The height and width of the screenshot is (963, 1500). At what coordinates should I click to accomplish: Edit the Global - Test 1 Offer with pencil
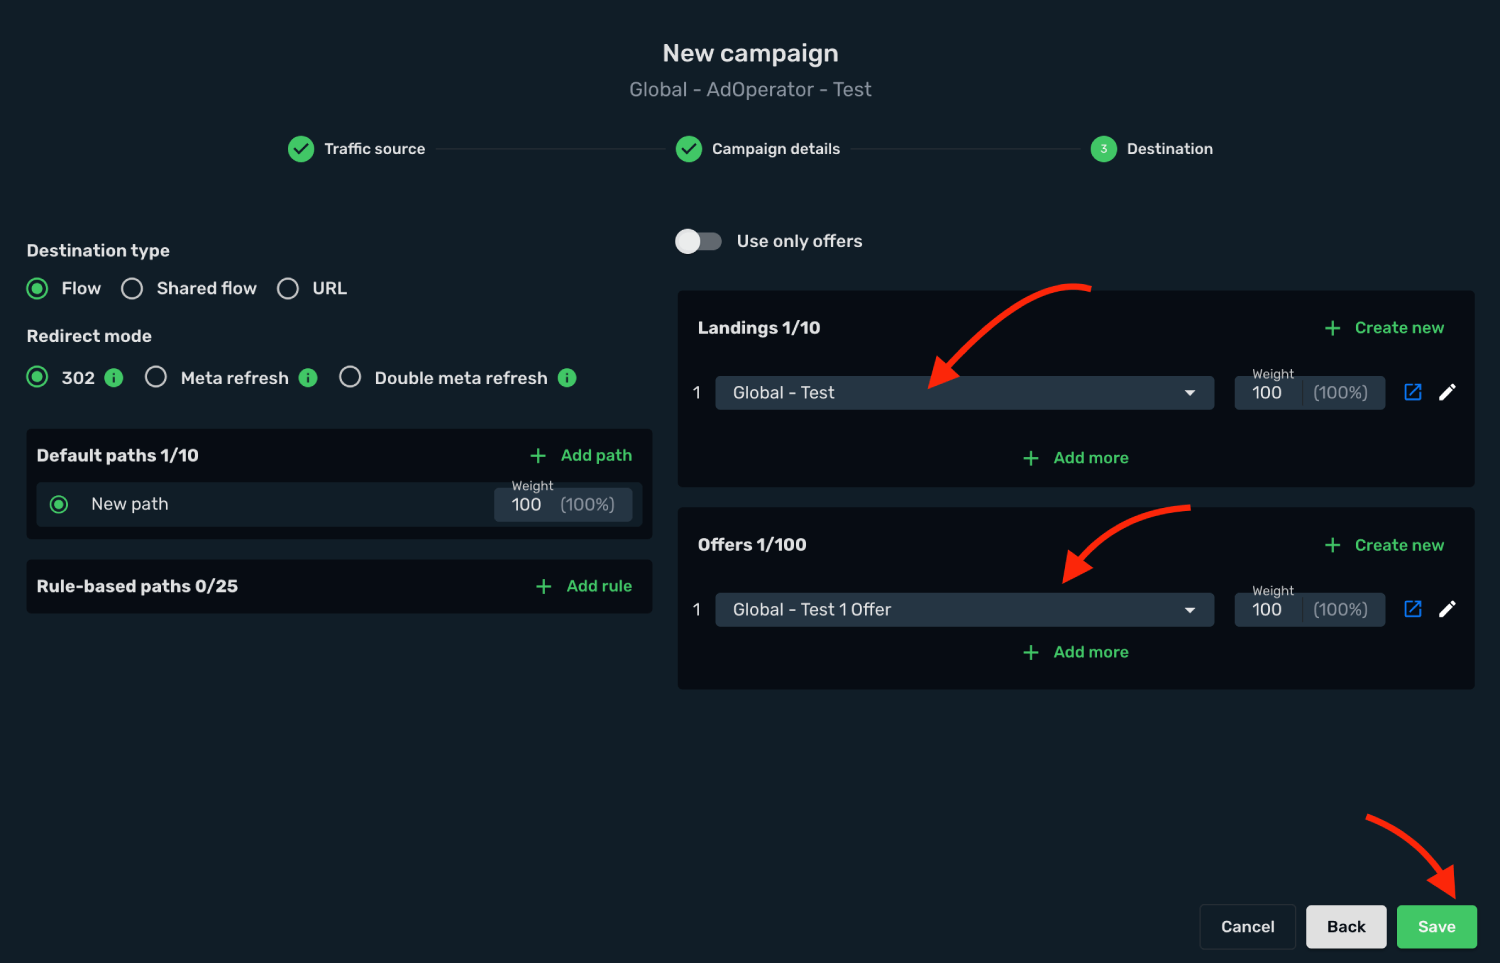coord(1447,609)
